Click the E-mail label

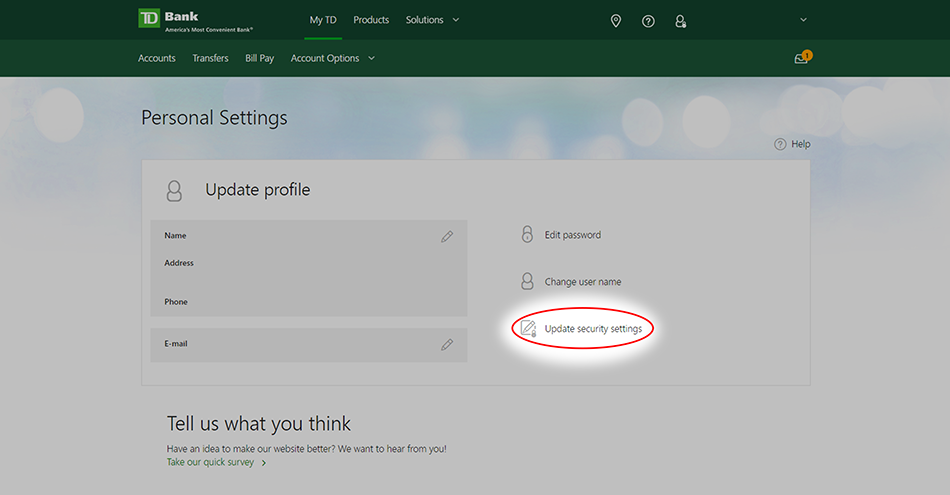click(x=176, y=344)
